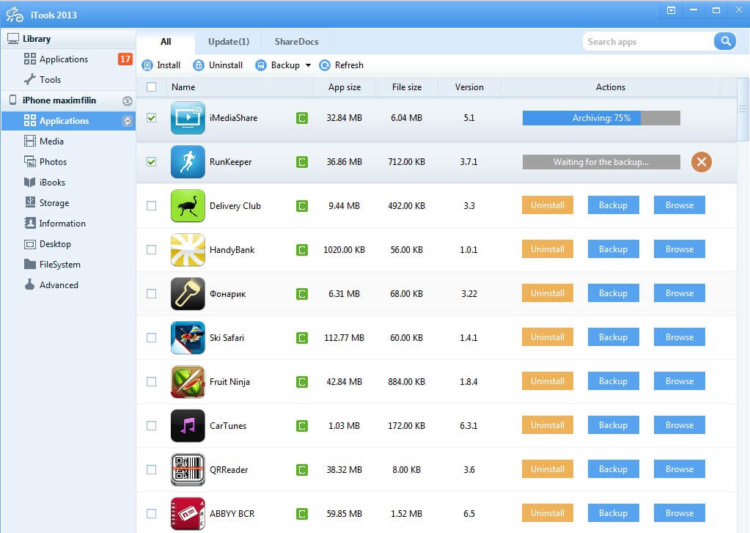Screen dimensions: 750x533
Task: Check the Fruit Ninja checkbox
Action: 151,382
